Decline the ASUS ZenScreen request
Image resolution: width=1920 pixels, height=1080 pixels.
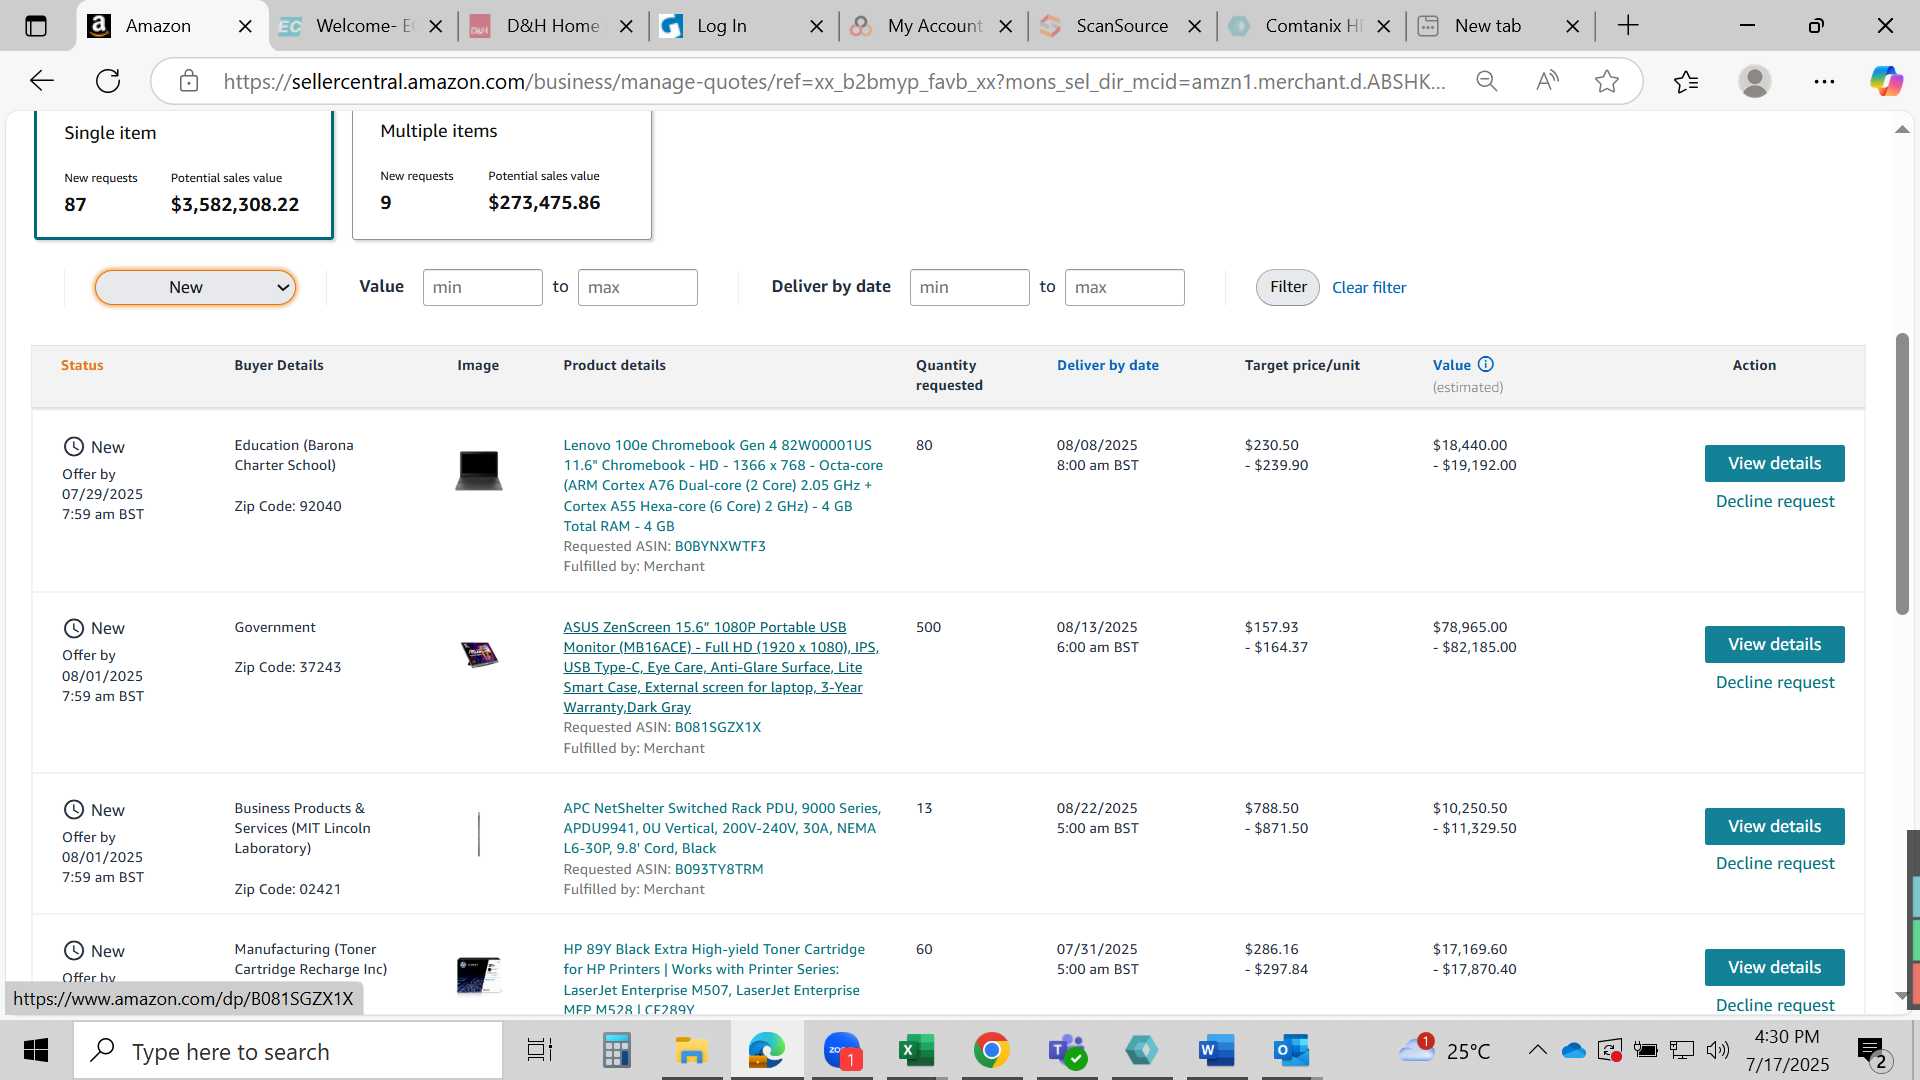click(x=1775, y=683)
